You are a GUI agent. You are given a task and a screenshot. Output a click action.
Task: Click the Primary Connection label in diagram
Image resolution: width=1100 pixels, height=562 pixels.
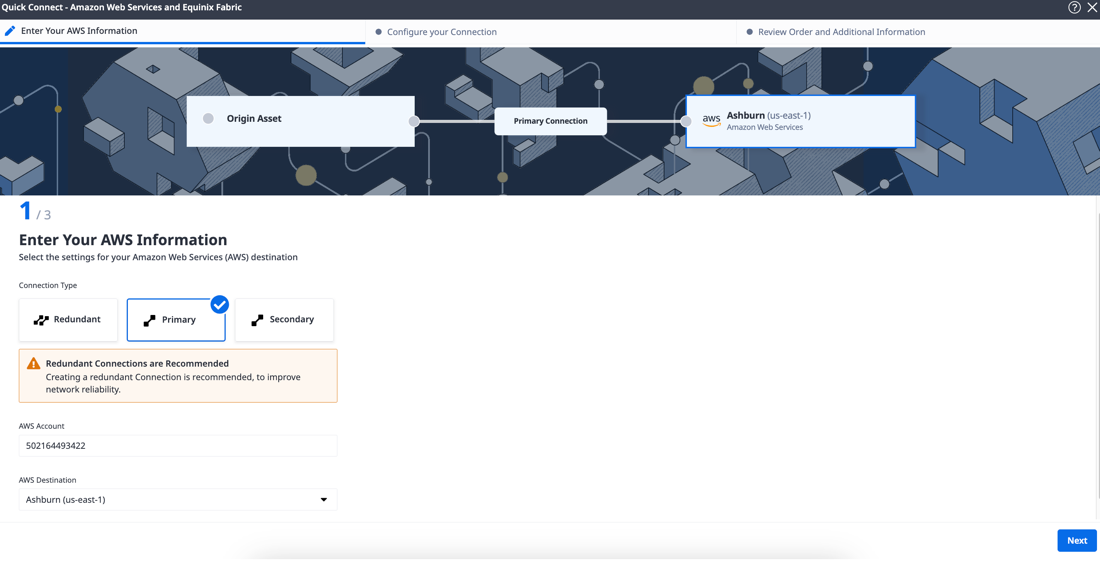click(551, 121)
